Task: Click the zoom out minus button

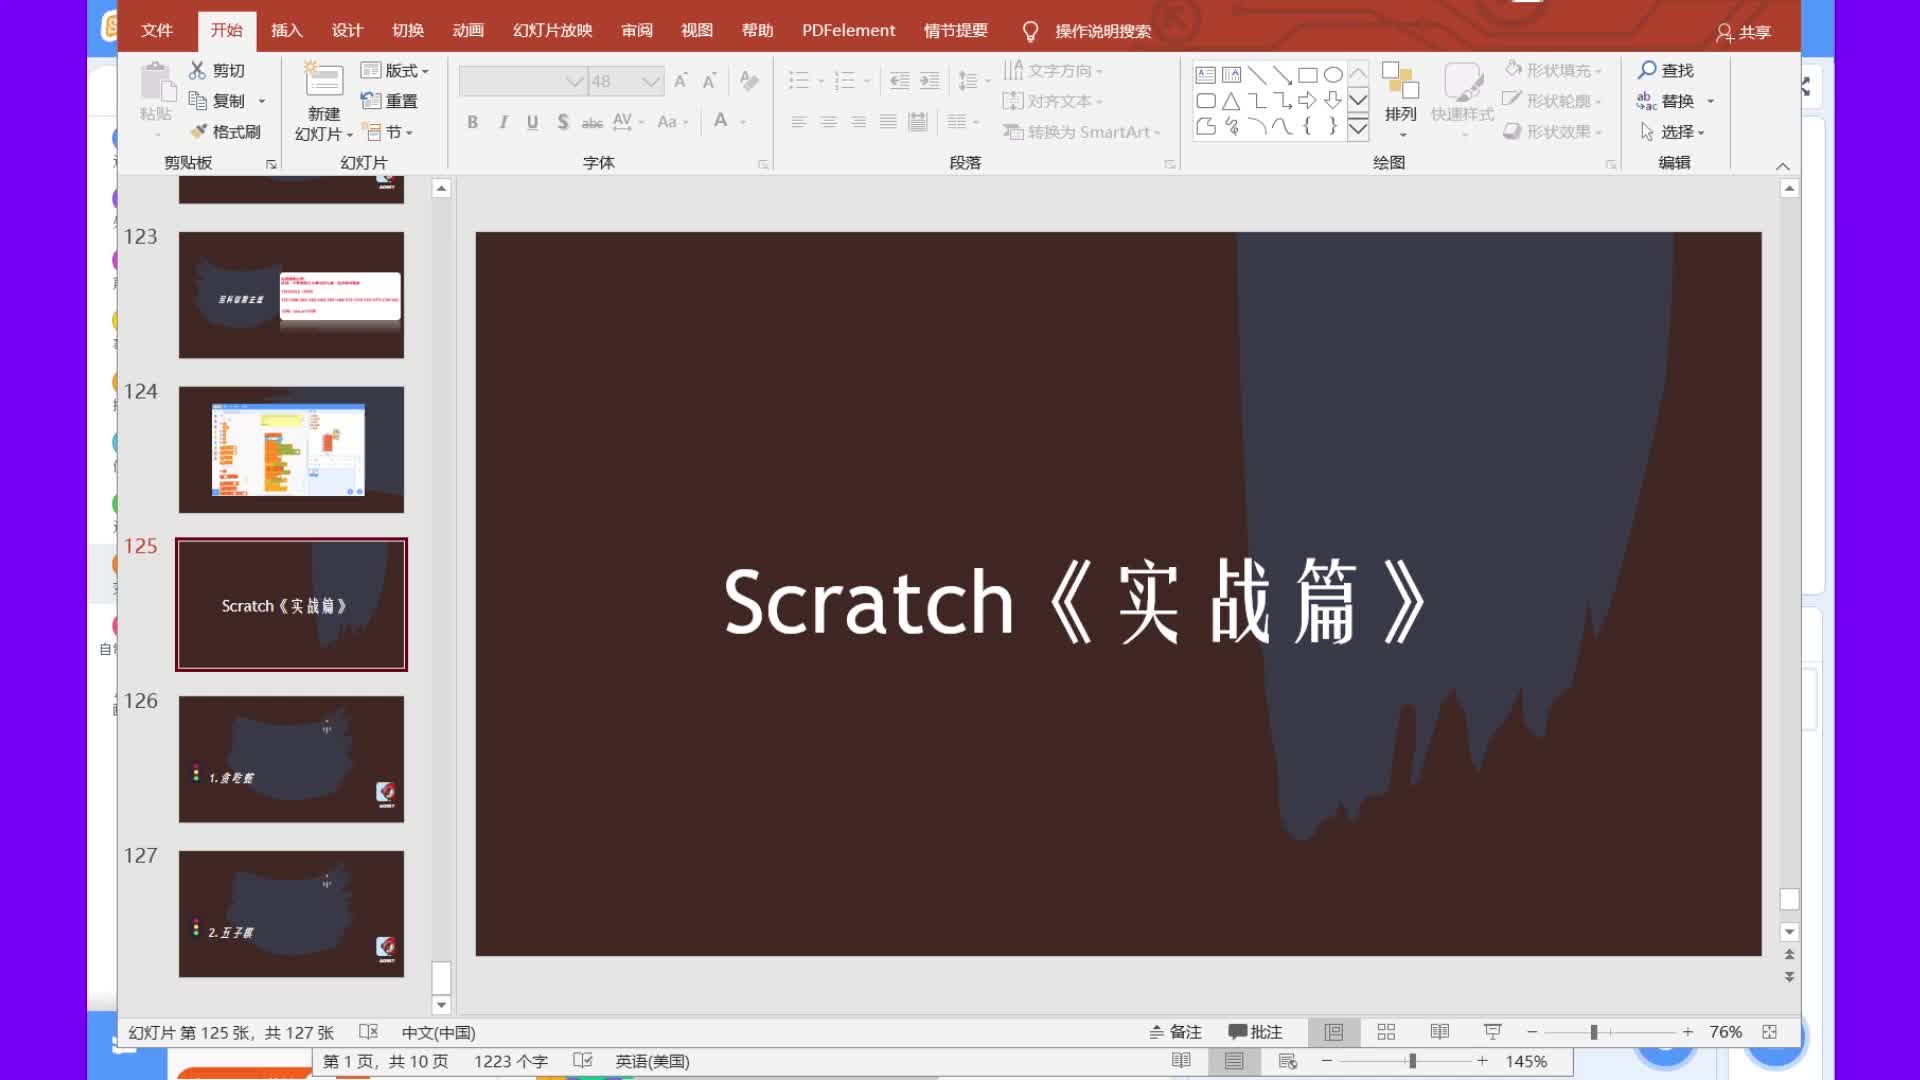Action: click(1532, 1032)
